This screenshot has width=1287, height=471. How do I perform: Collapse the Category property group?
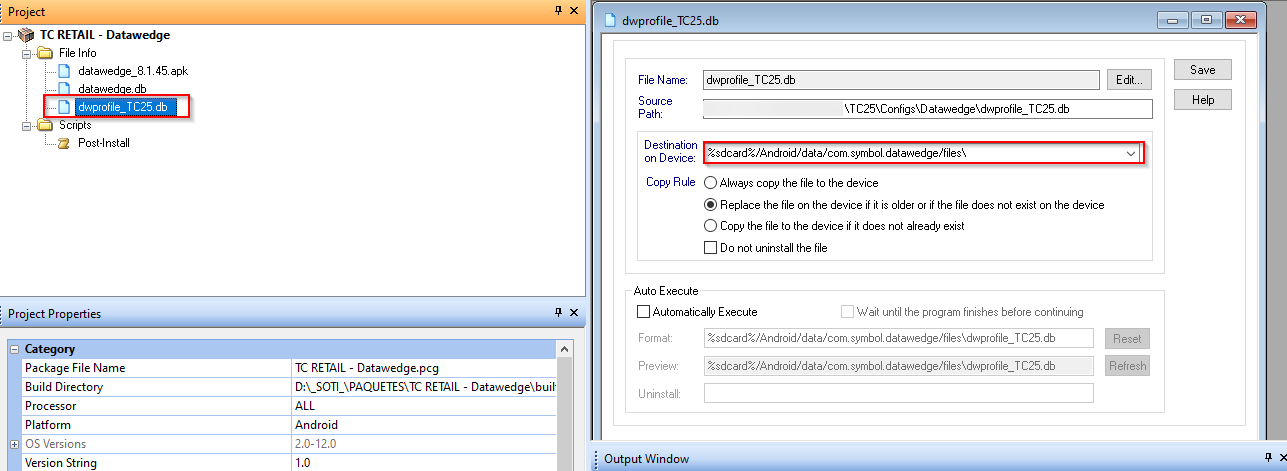point(14,349)
